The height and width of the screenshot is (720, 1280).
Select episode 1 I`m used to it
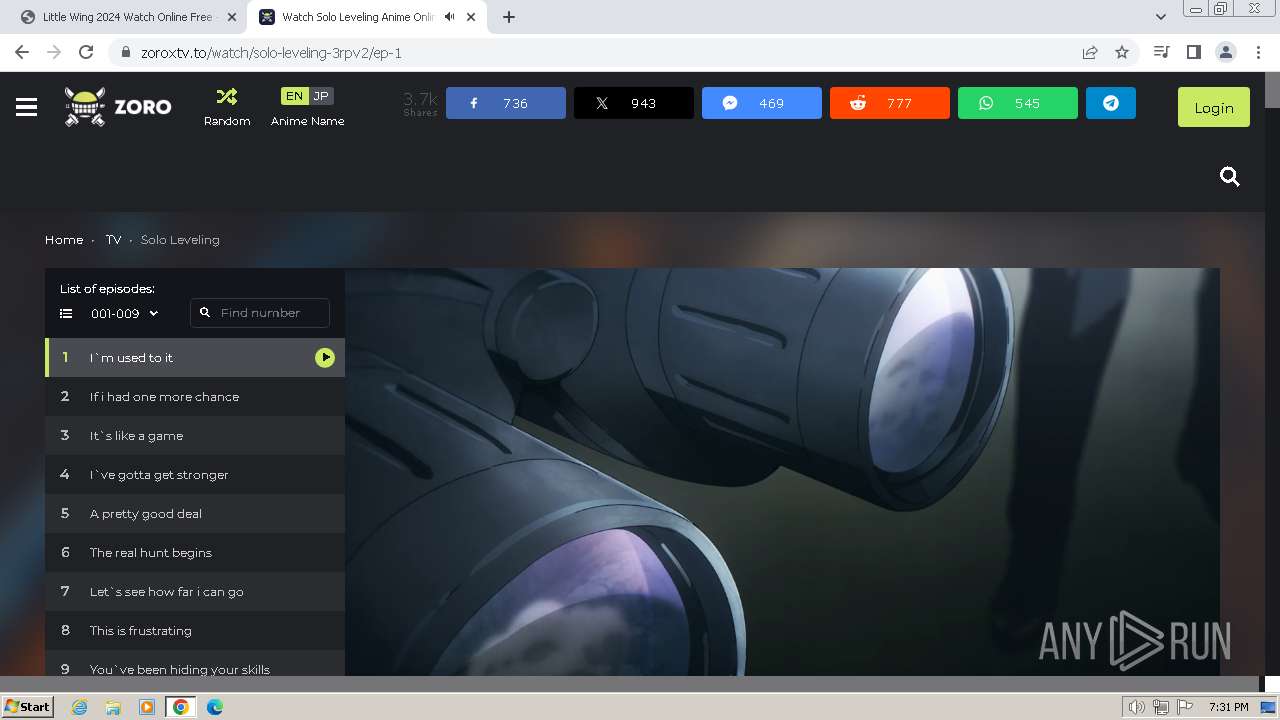[195, 357]
